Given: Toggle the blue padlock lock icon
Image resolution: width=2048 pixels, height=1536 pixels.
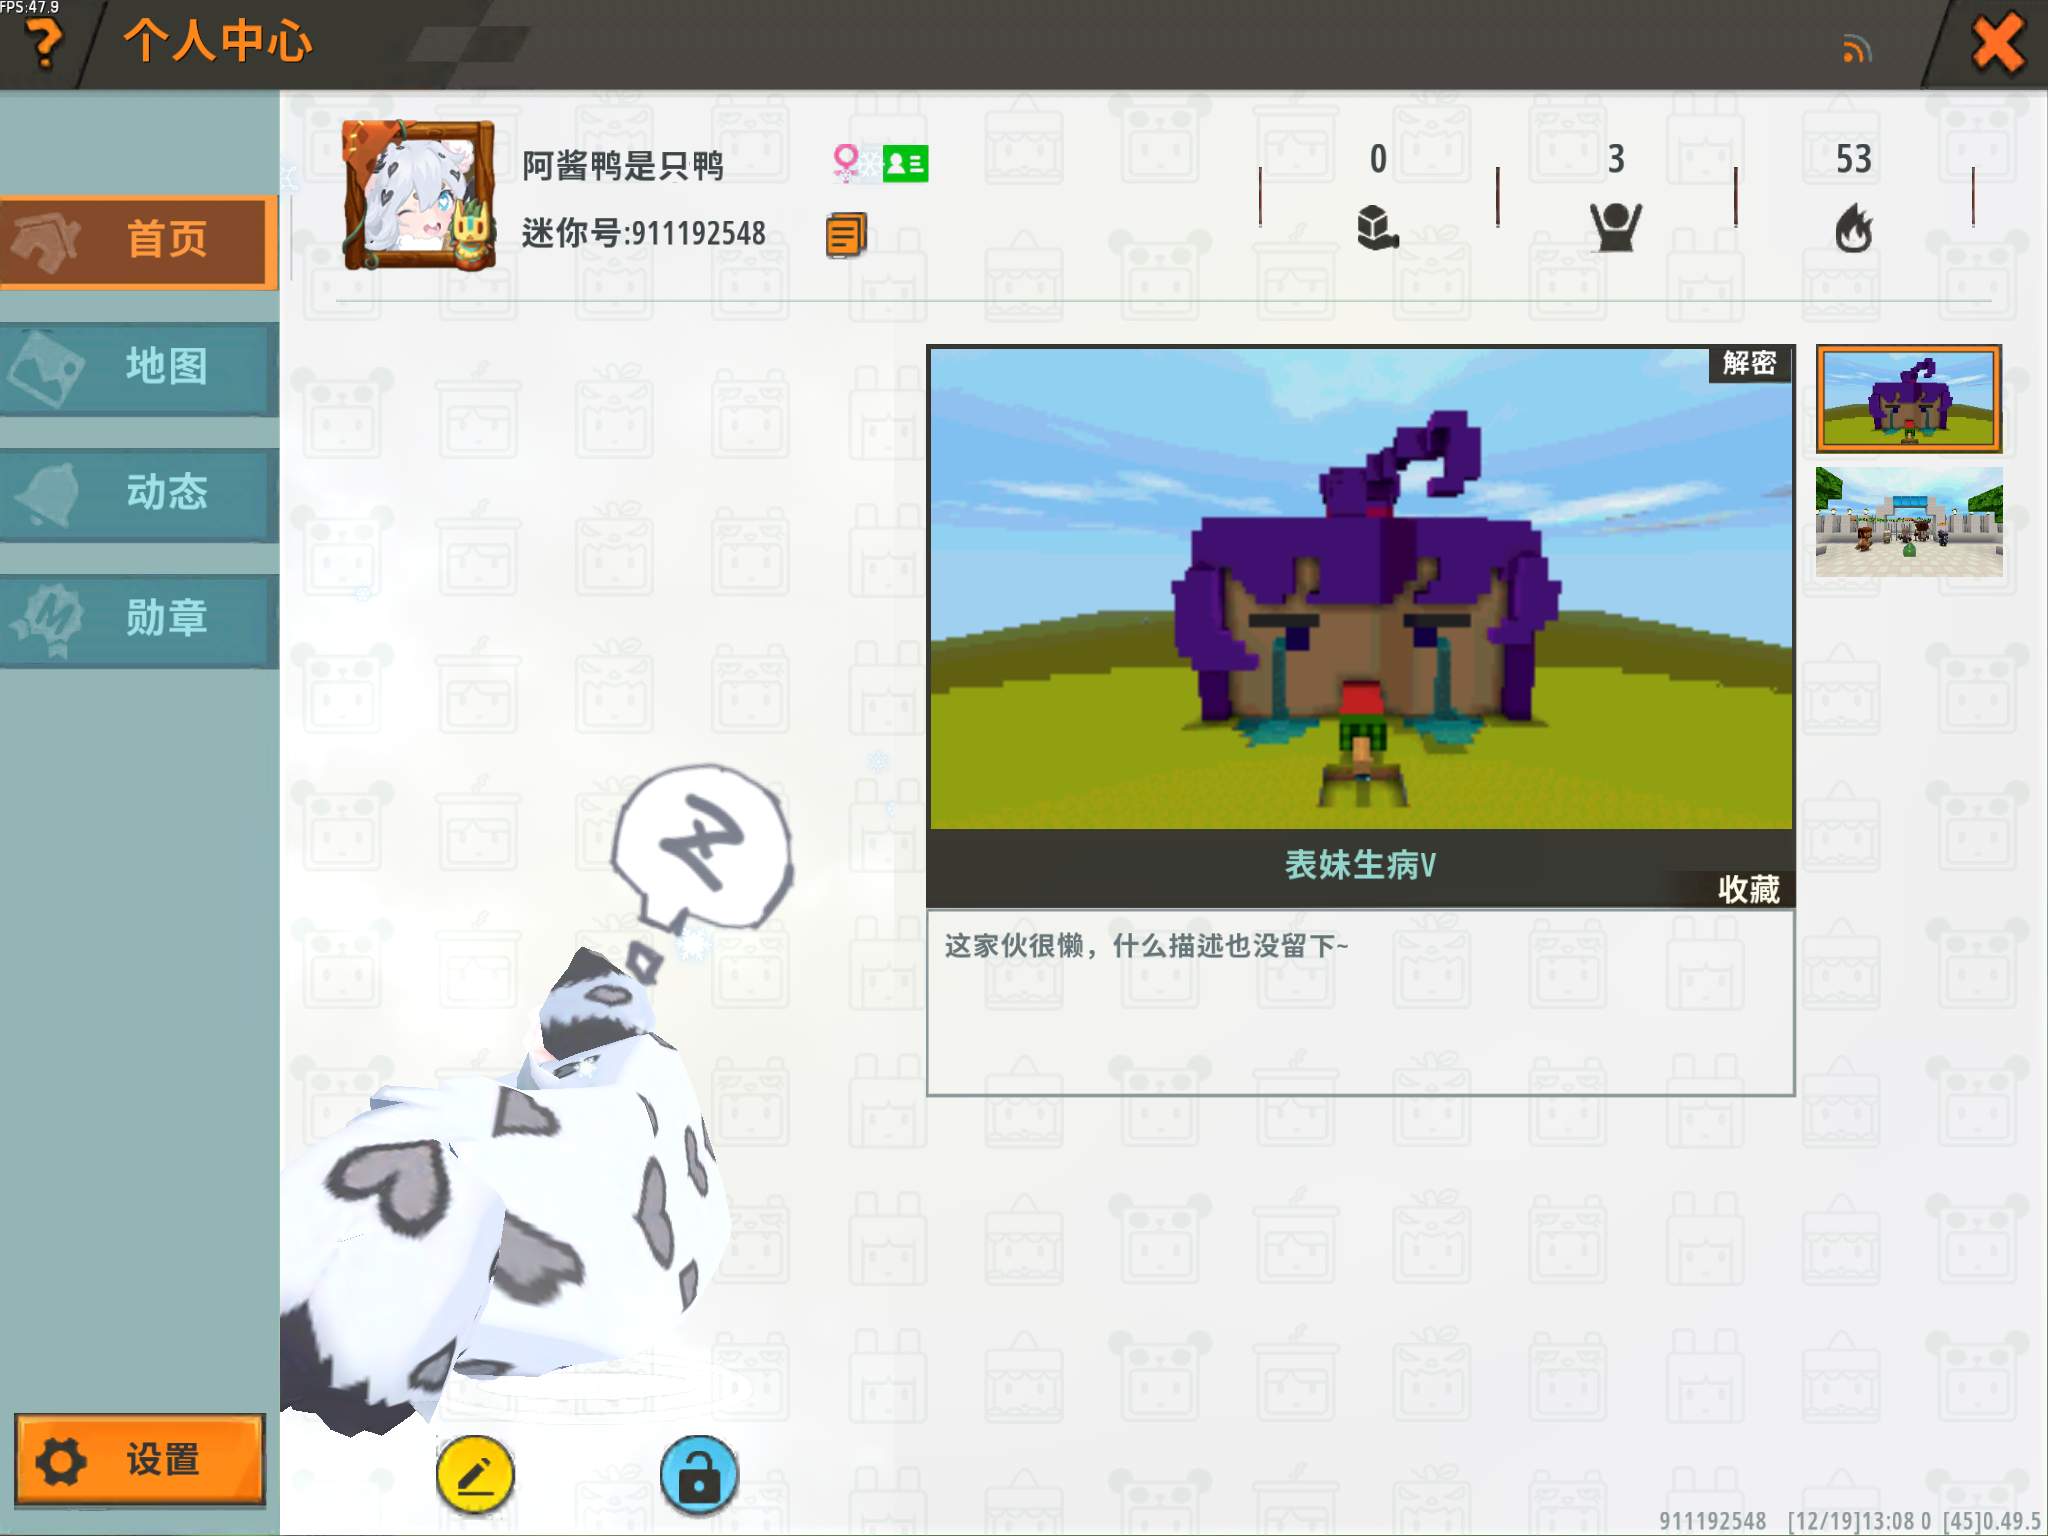Looking at the screenshot, I should [699, 1474].
